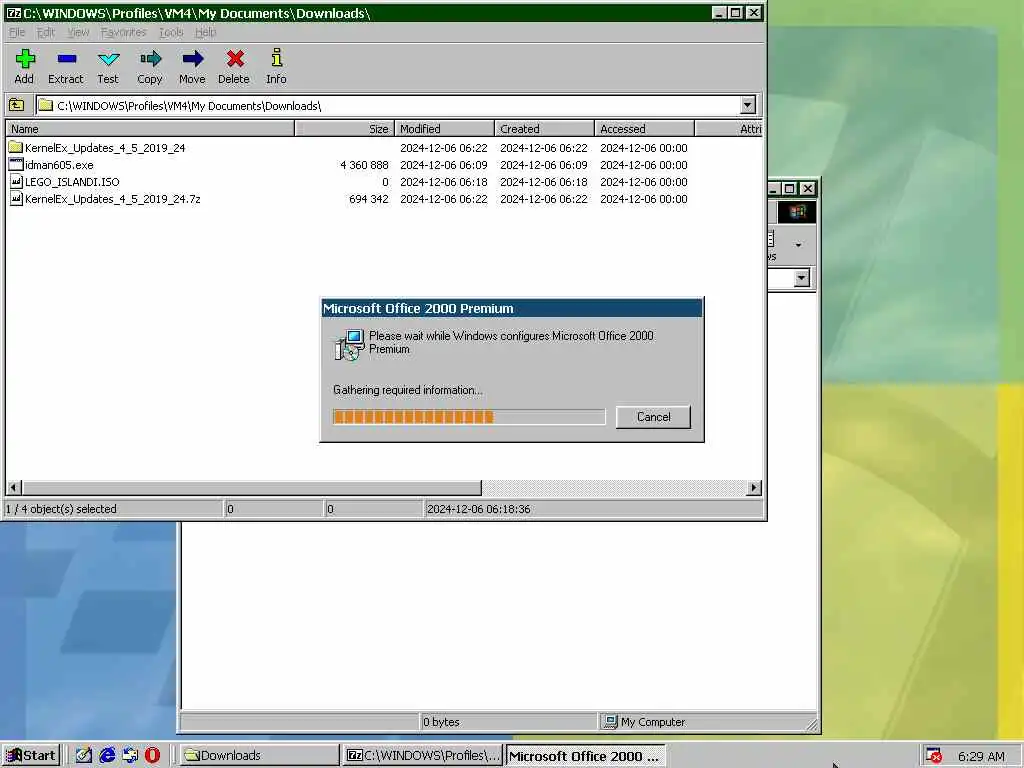Sort by the Accessed column header

[645, 129]
